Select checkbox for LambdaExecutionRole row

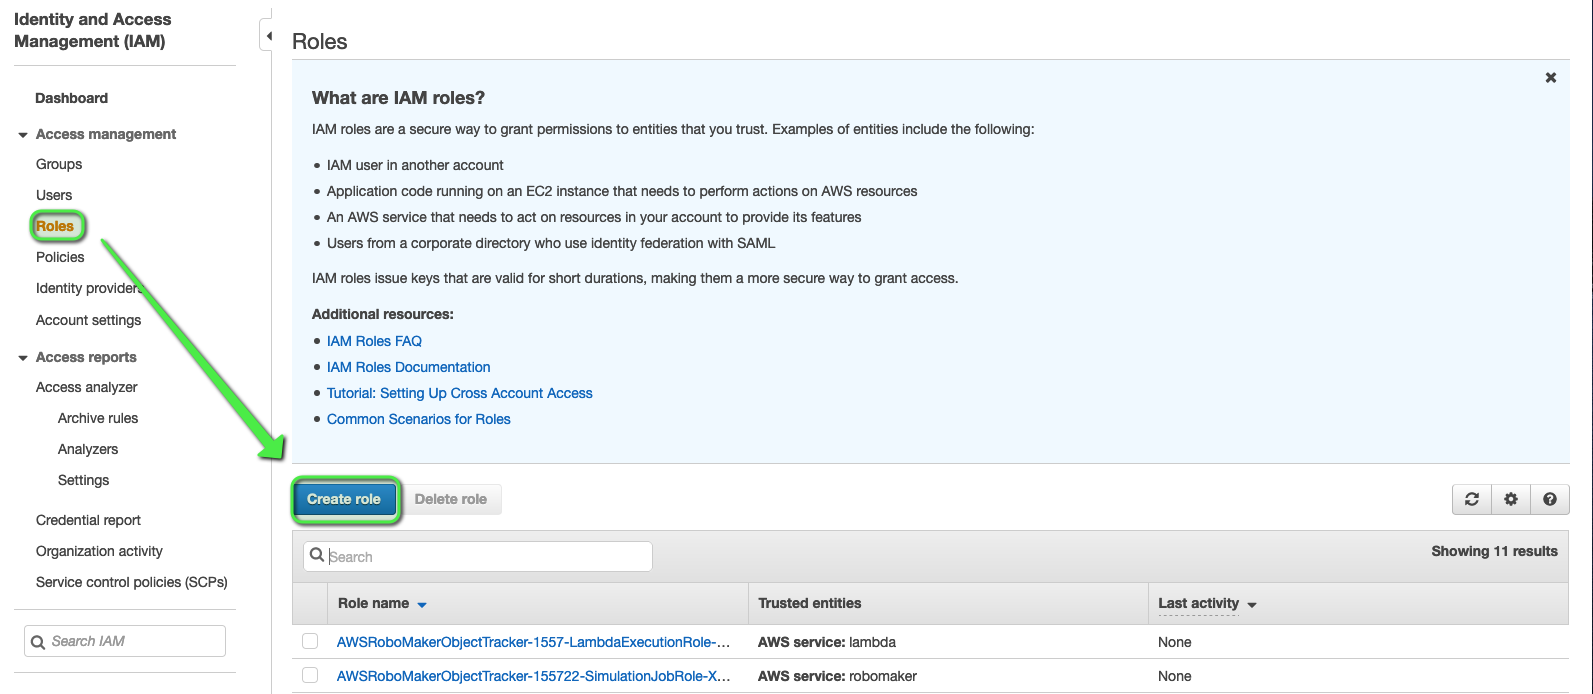pyautogui.click(x=310, y=641)
